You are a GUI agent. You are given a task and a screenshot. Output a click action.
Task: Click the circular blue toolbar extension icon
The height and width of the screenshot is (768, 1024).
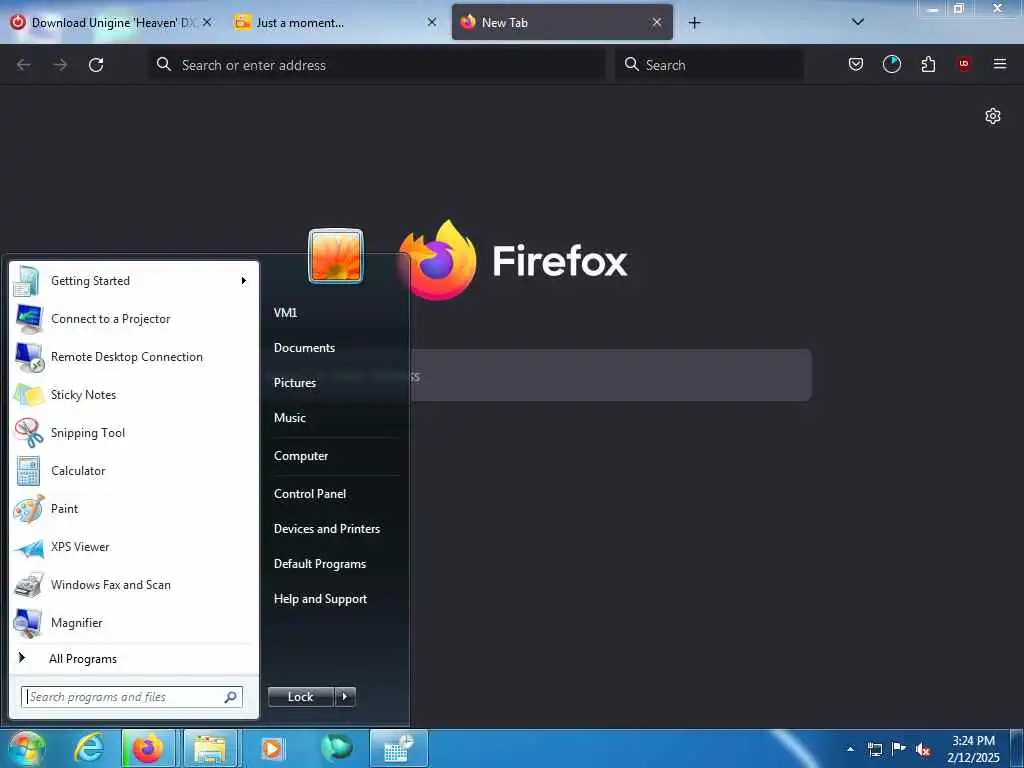coord(891,64)
